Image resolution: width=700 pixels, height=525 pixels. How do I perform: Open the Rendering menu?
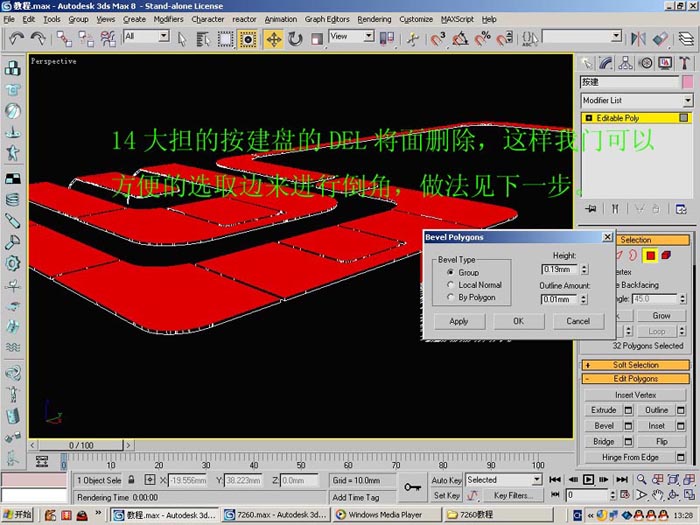[x=374, y=19]
